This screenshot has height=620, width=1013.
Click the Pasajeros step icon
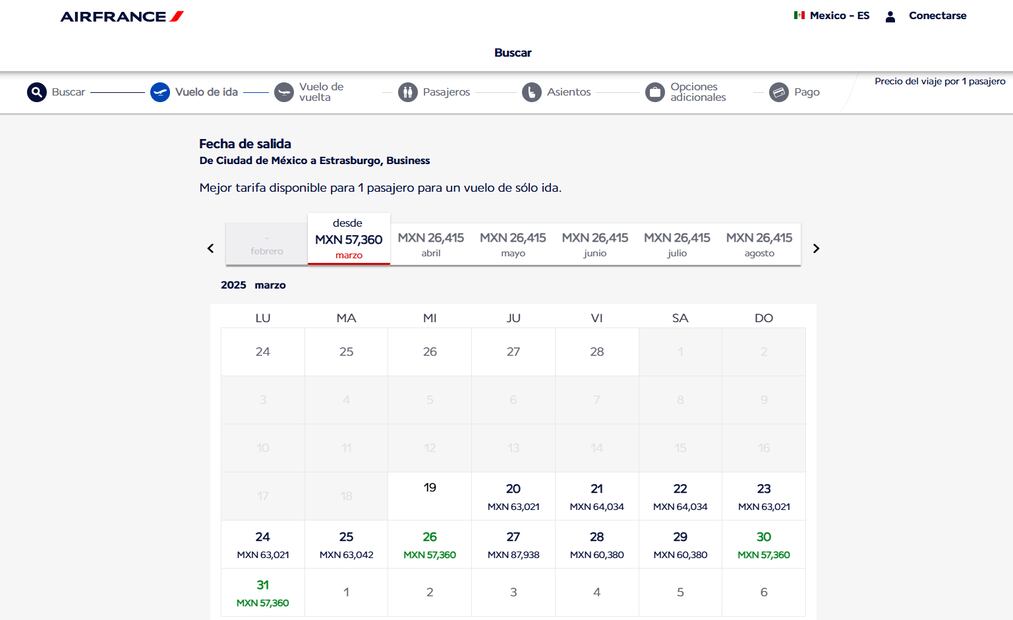407,92
